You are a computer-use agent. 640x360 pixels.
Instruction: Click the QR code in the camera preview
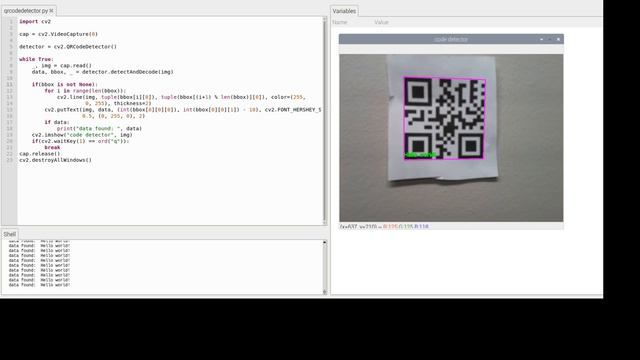[x=444, y=118]
